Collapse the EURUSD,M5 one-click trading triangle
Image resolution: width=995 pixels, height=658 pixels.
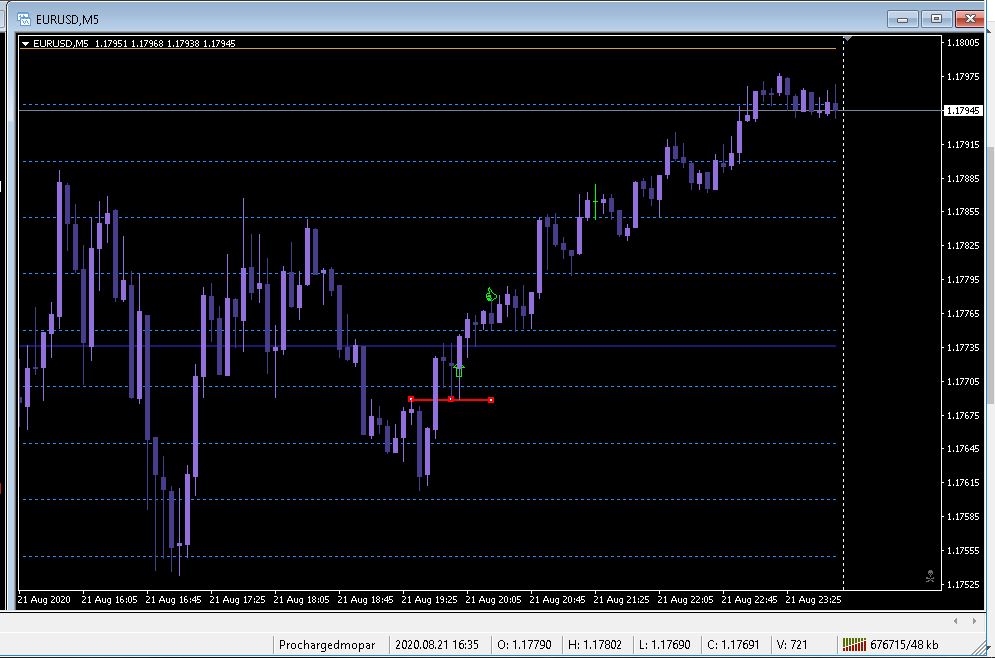click(25, 44)
